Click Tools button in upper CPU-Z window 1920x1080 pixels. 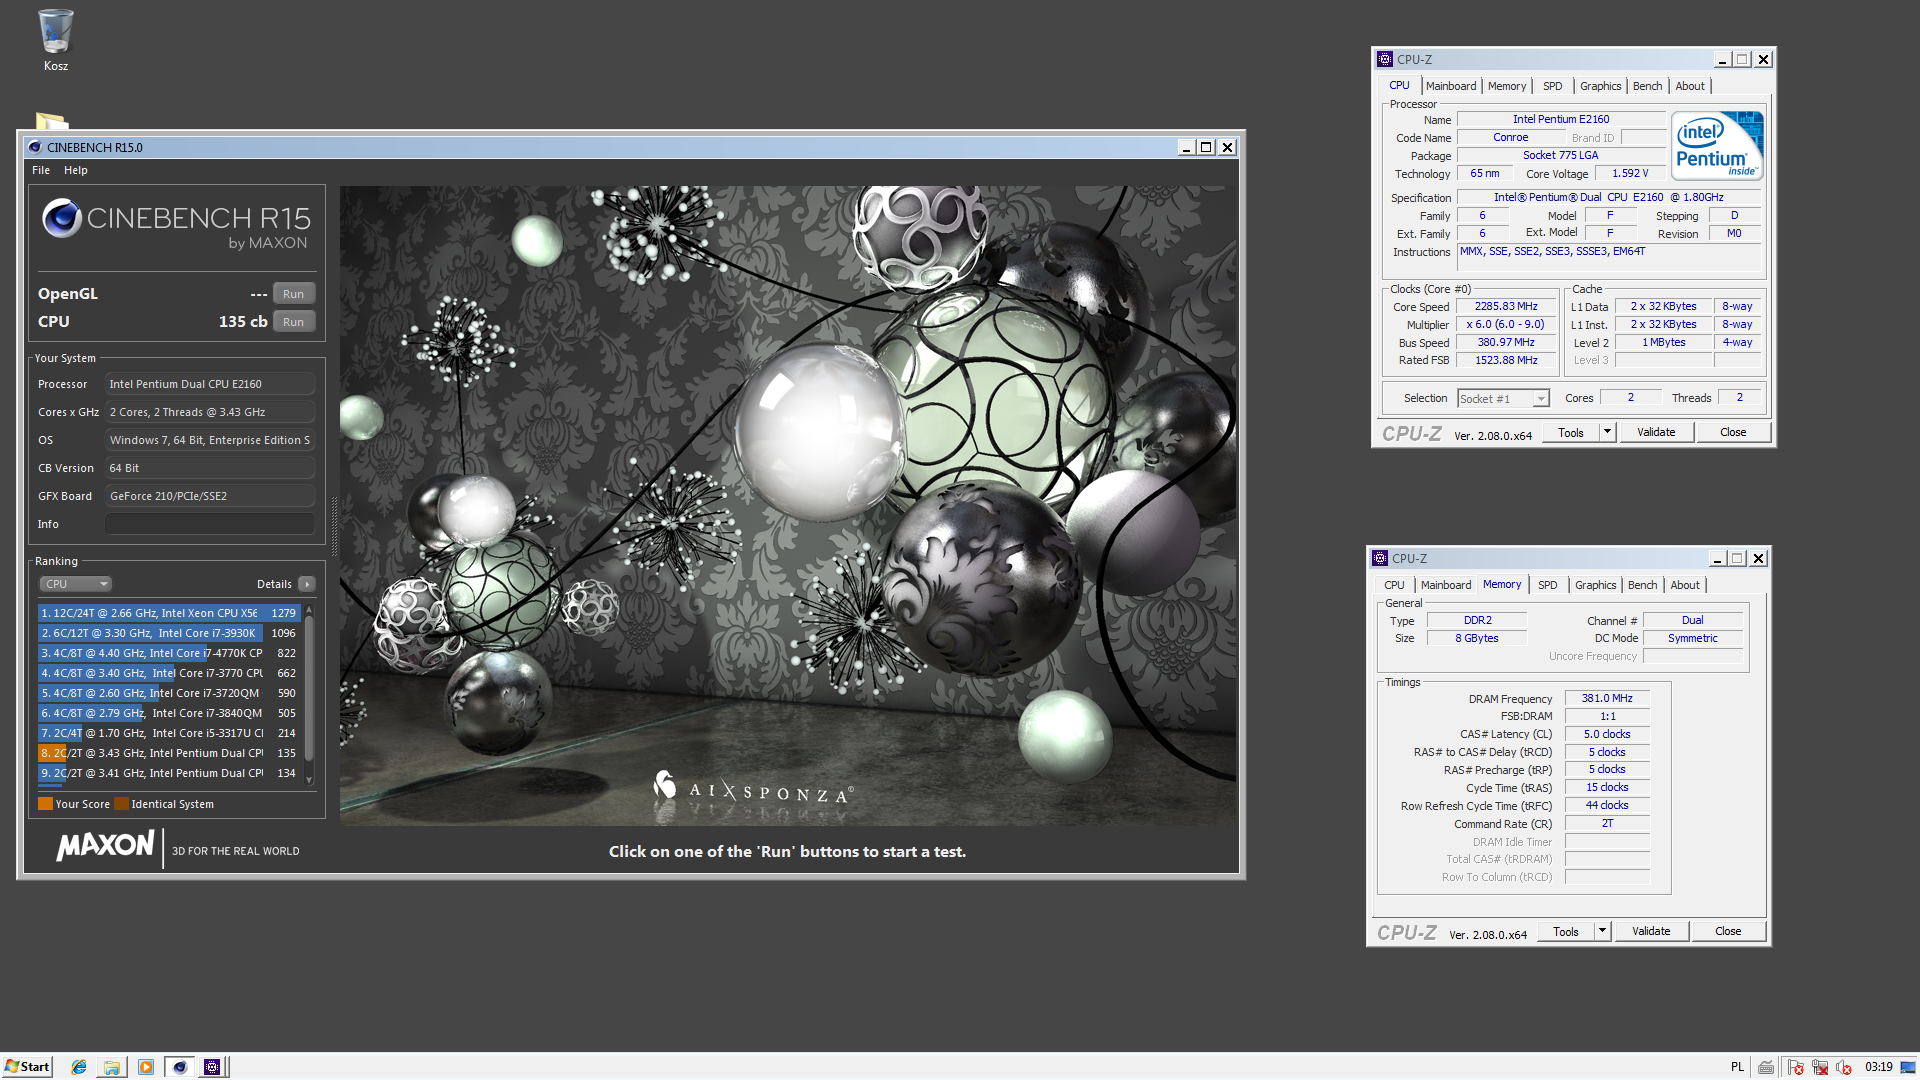pos(1570,432)
